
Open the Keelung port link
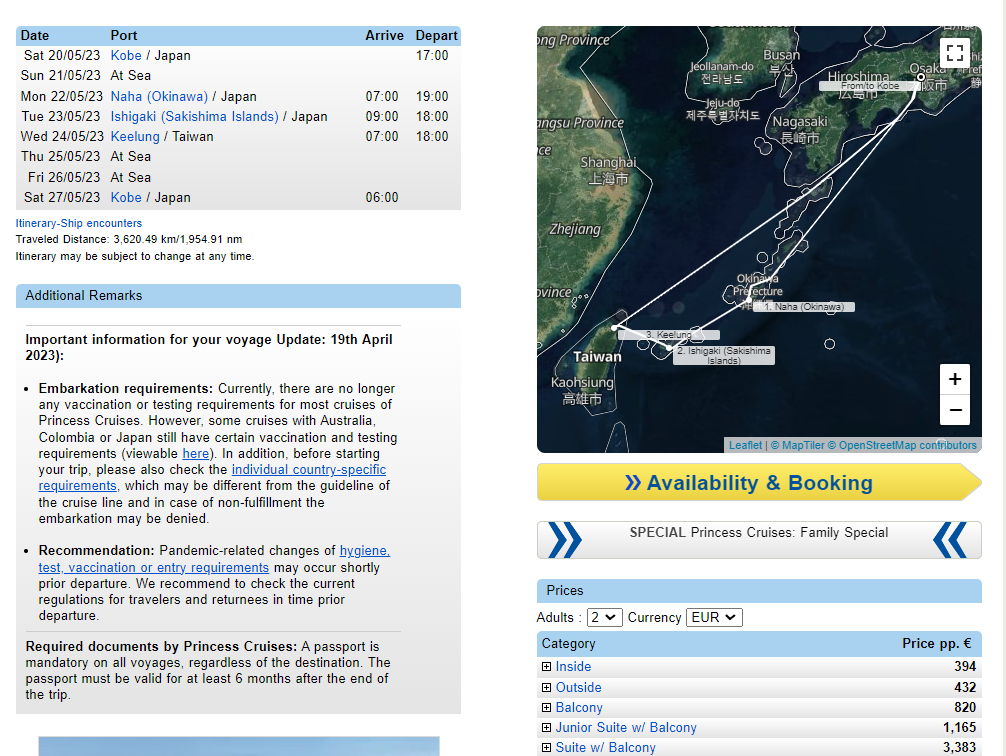coord(135,137)
